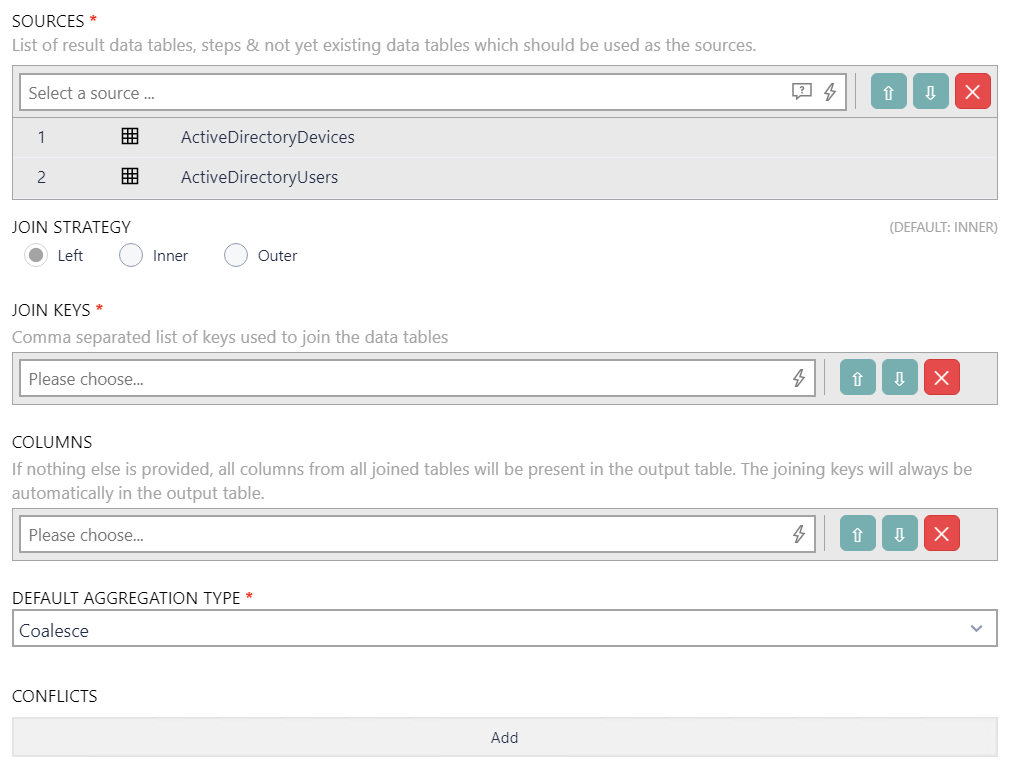Choose the Outer join strategy
The height and width of the screenshot is (779, 1011).
pos(236,256)
